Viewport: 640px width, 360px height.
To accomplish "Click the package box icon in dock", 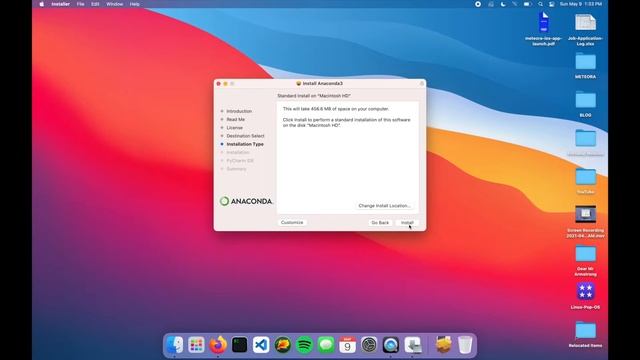I will point(443,345).
